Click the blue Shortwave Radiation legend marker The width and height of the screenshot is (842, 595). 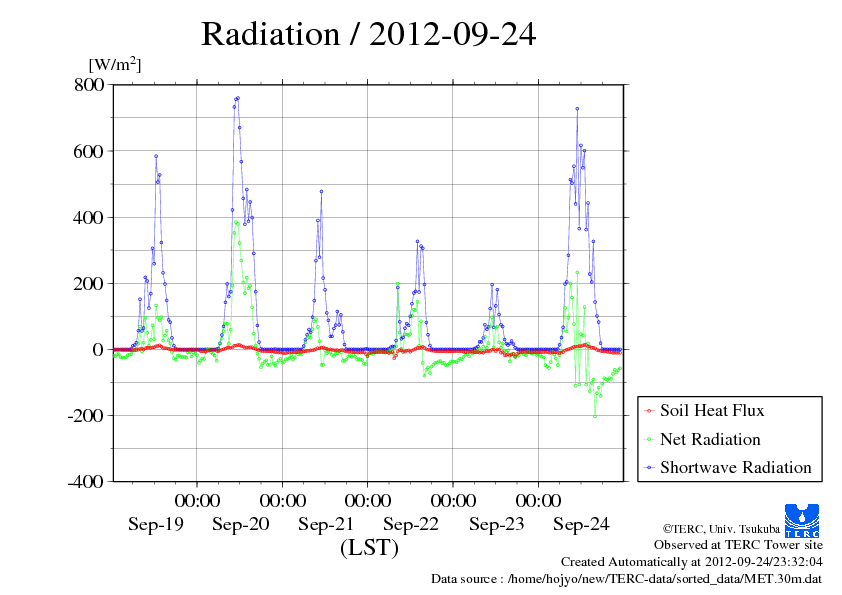click(650, 468)
